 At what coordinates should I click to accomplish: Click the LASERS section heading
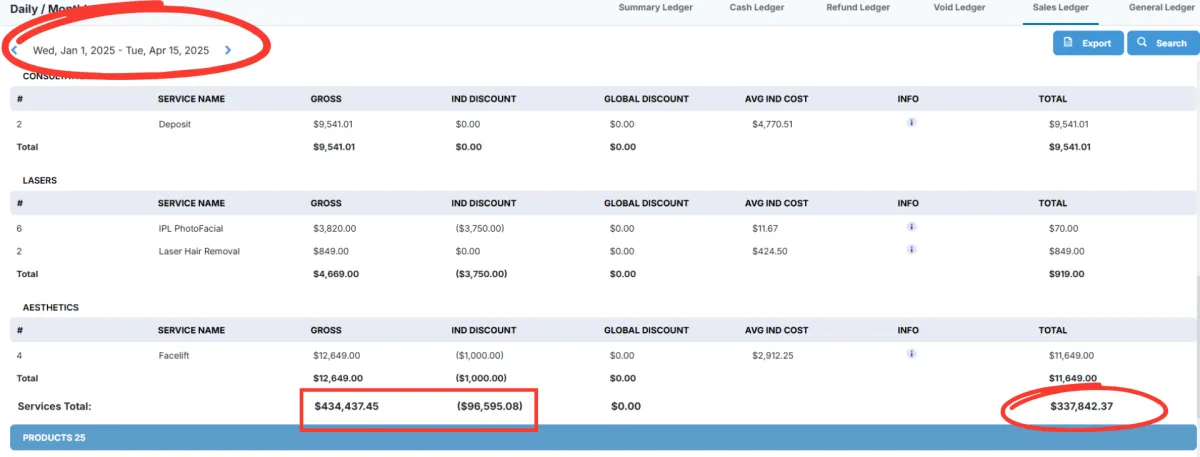point(39,180)
